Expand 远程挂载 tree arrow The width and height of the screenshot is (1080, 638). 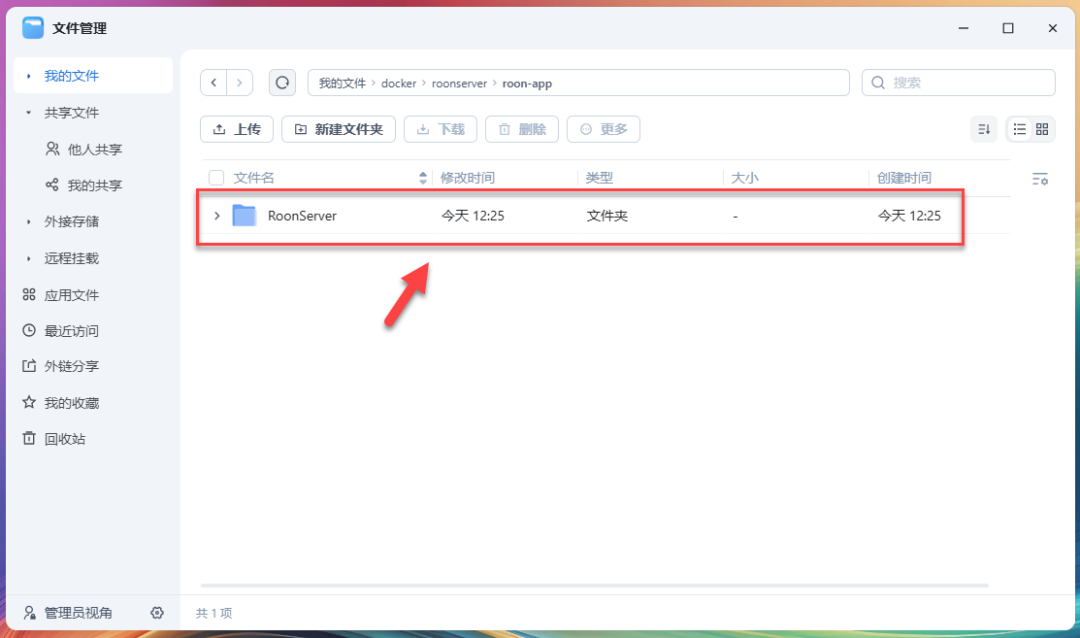[x=28, y=258]
